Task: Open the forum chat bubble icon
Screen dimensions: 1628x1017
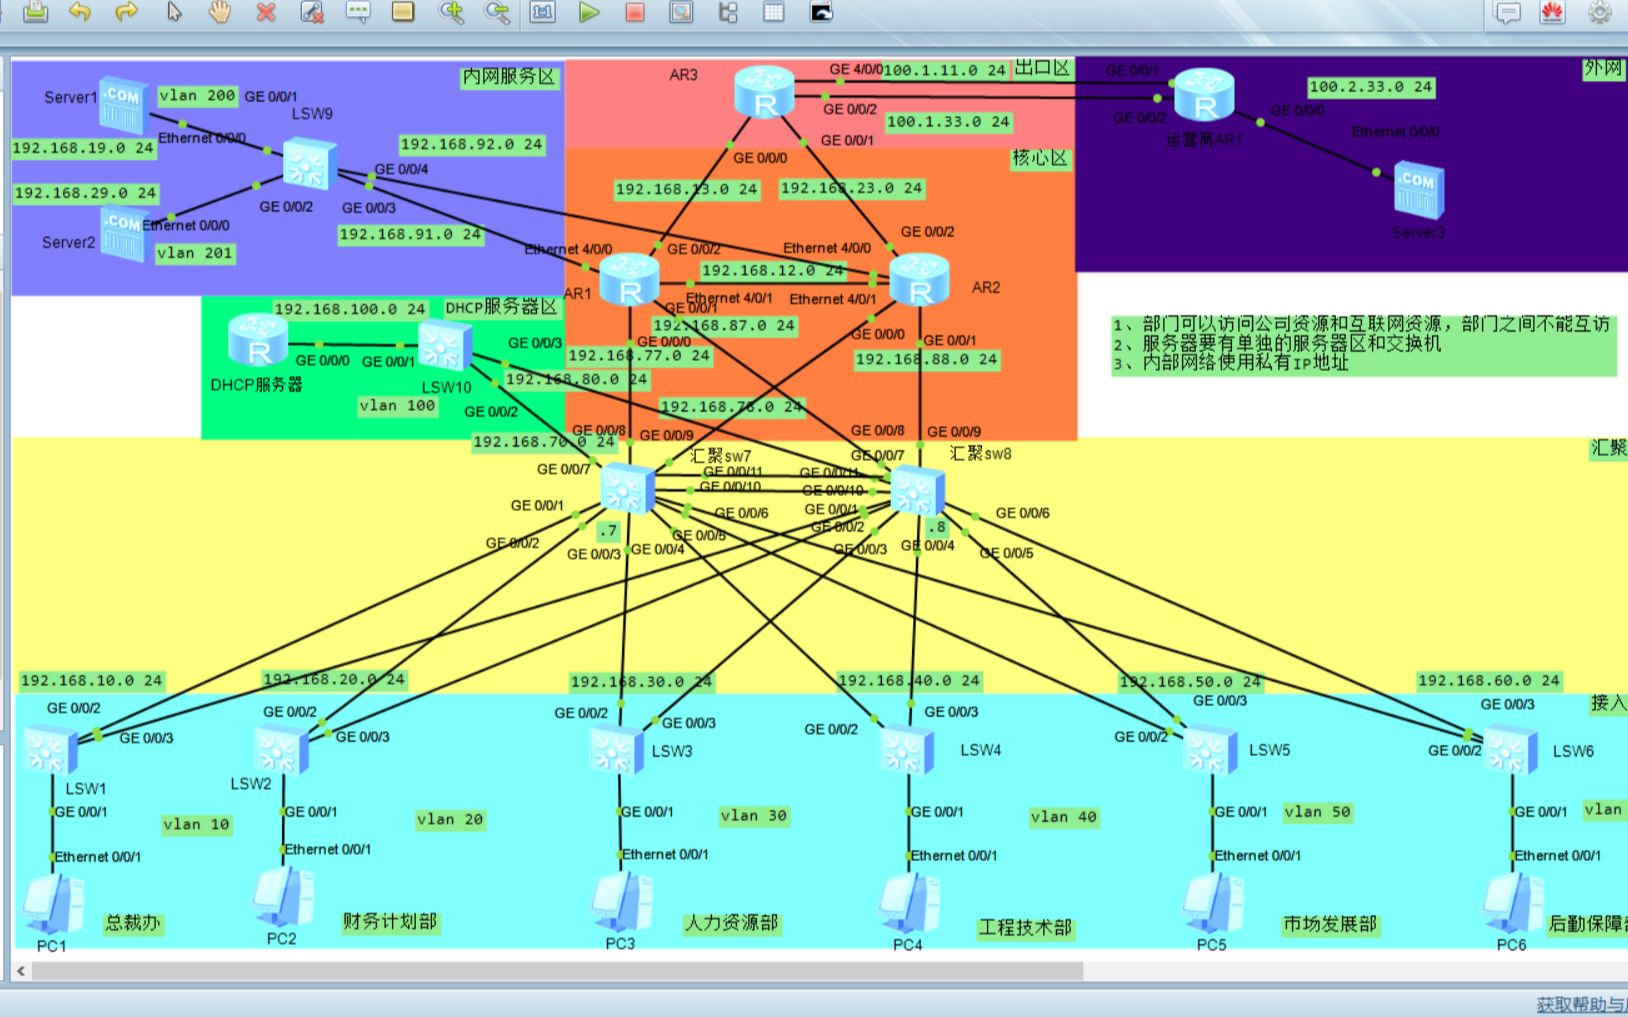Action: coord(1507,12)
